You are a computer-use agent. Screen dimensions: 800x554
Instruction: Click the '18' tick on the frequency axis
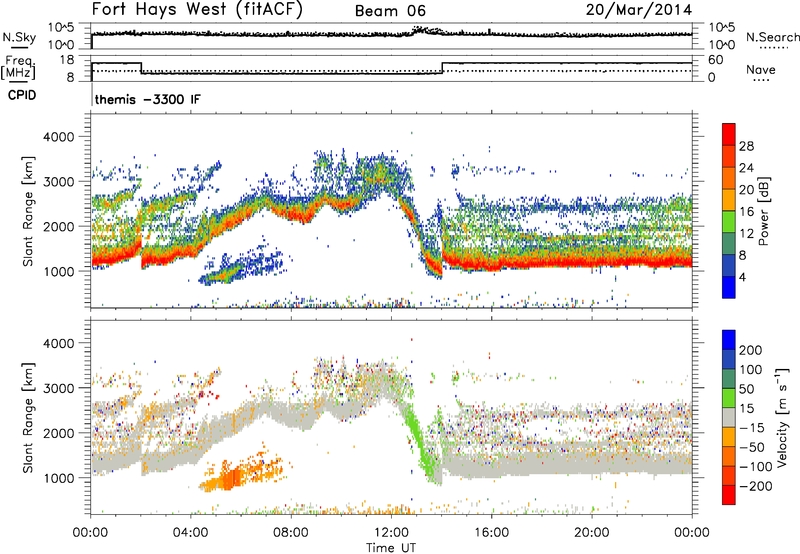click(x=67, y=60)
